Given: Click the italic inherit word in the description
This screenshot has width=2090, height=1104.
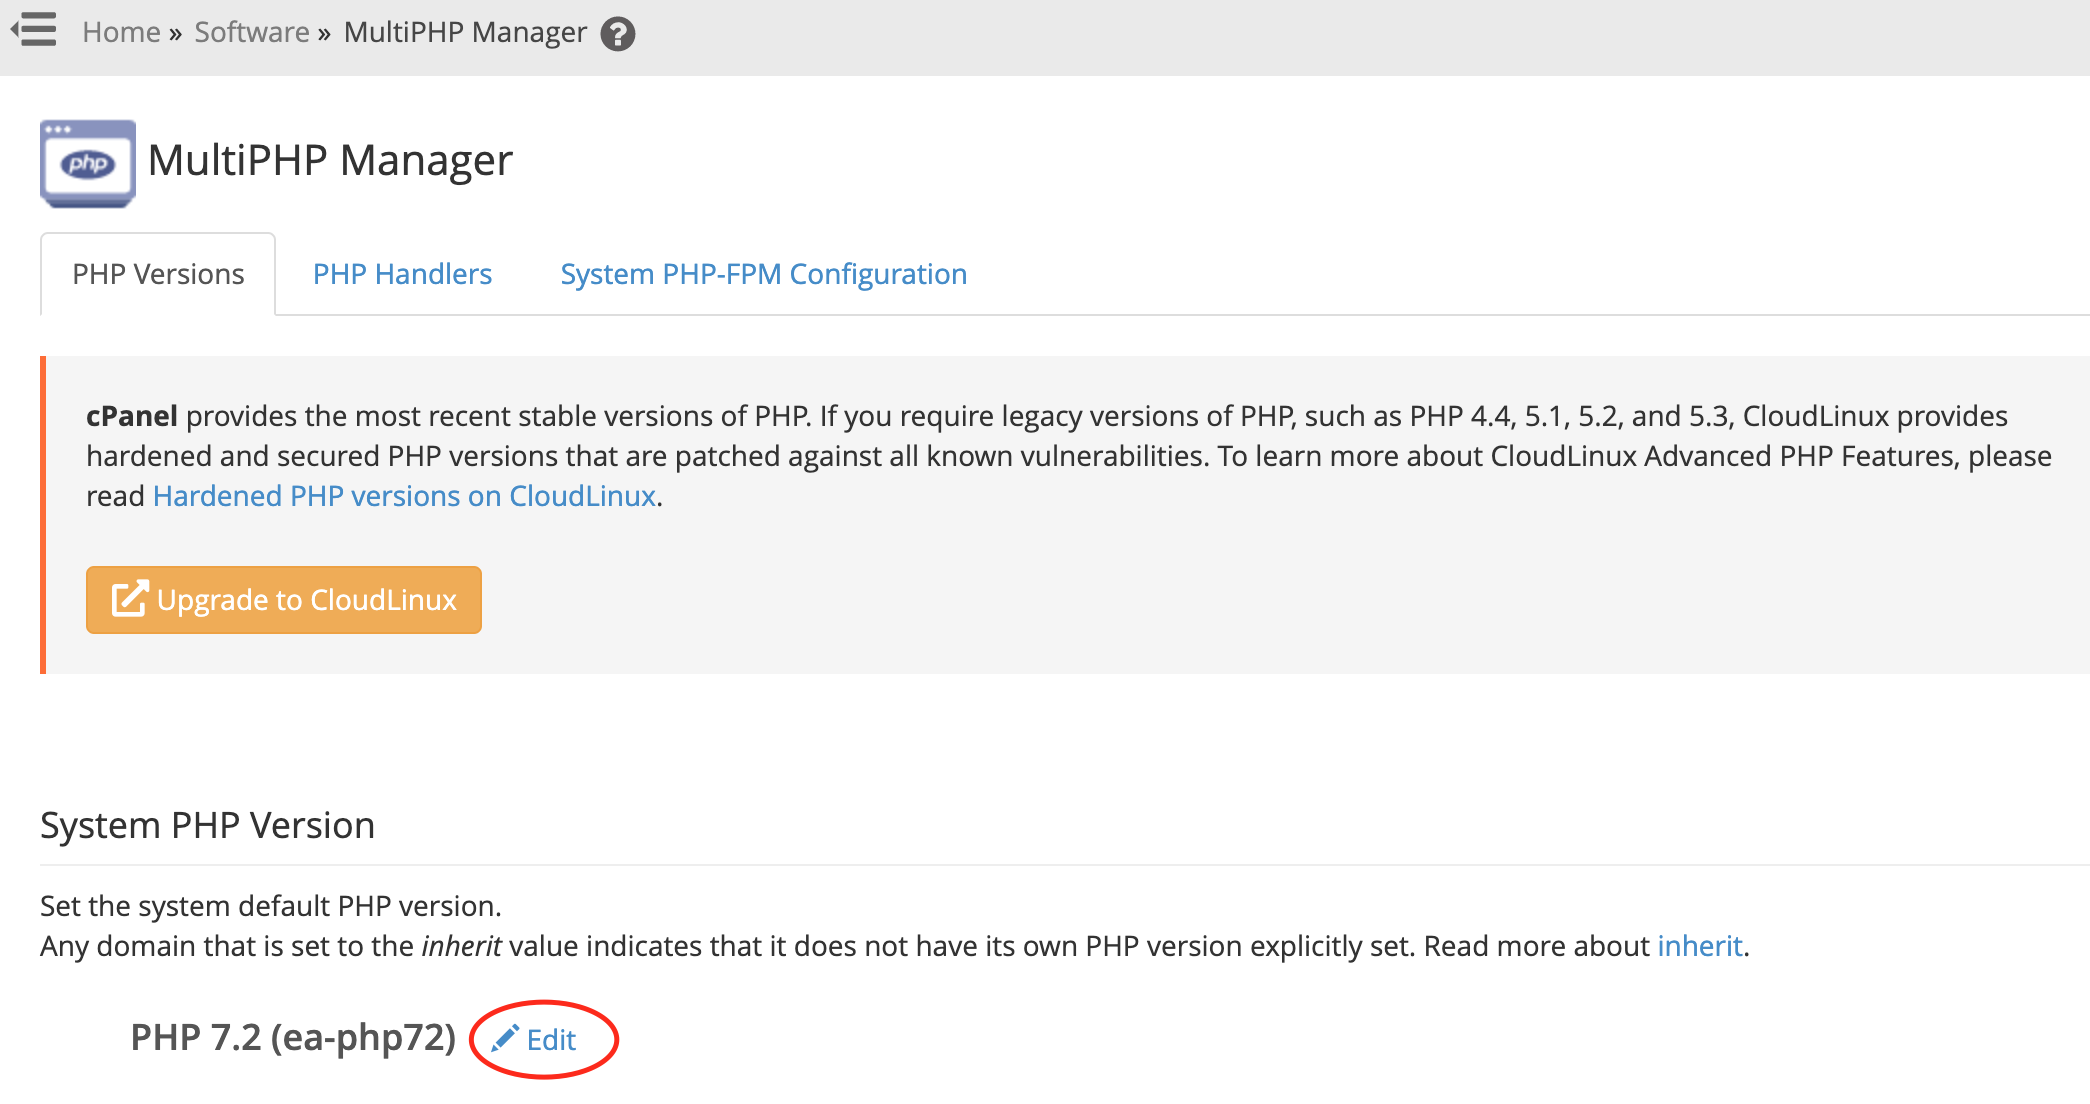Looking at the screenshot, I should tap(461, 946).
